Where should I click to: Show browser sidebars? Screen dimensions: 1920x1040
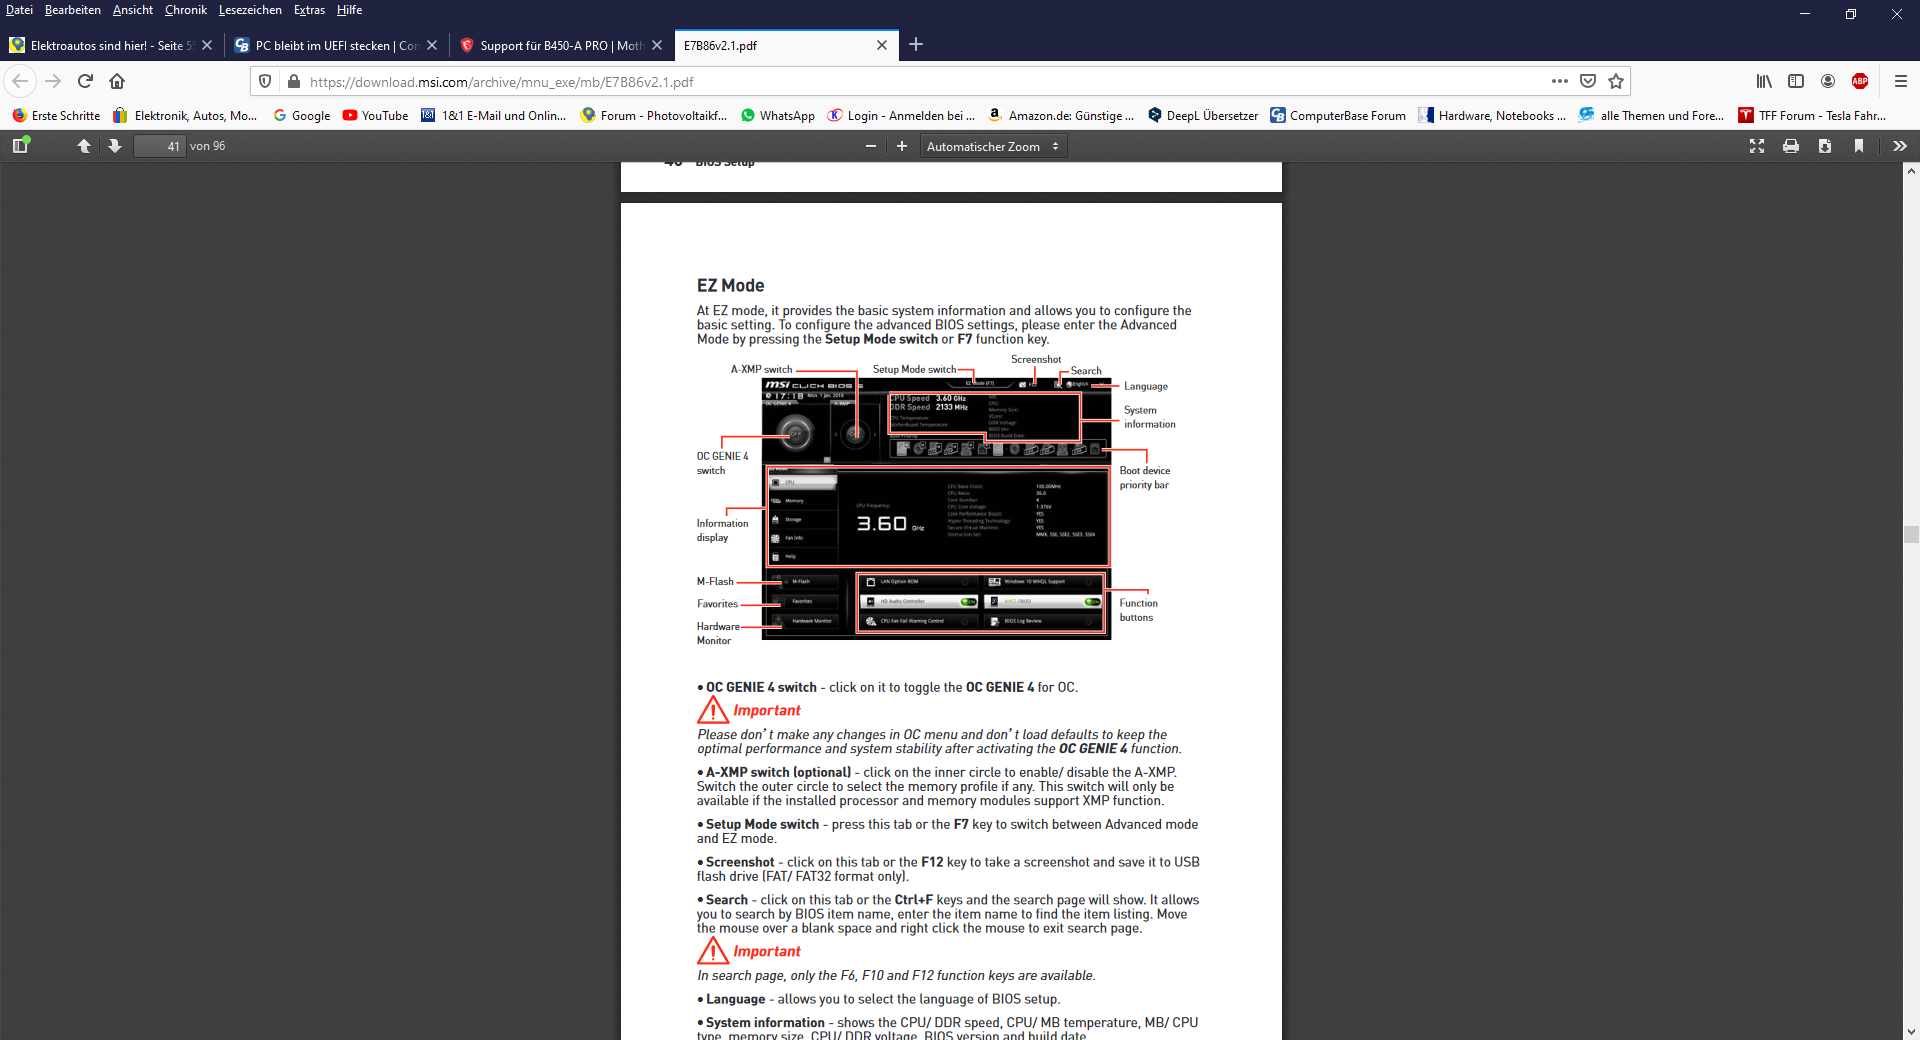[1796, 81]
